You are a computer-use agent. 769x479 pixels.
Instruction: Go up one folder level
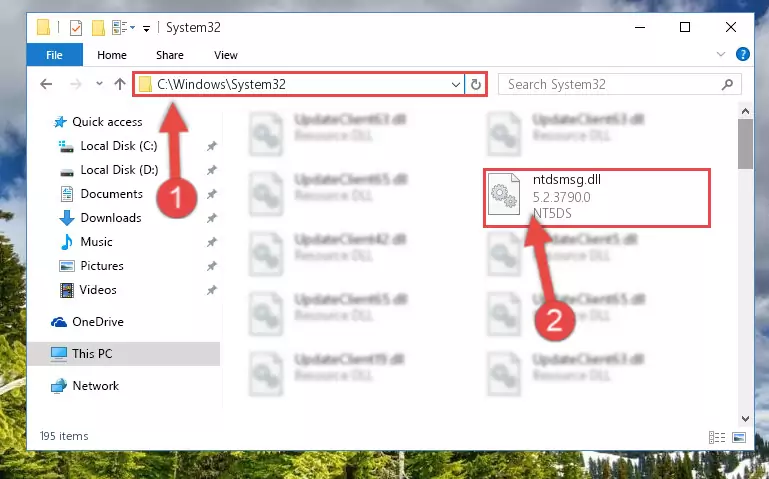click(x=120, y=84)
